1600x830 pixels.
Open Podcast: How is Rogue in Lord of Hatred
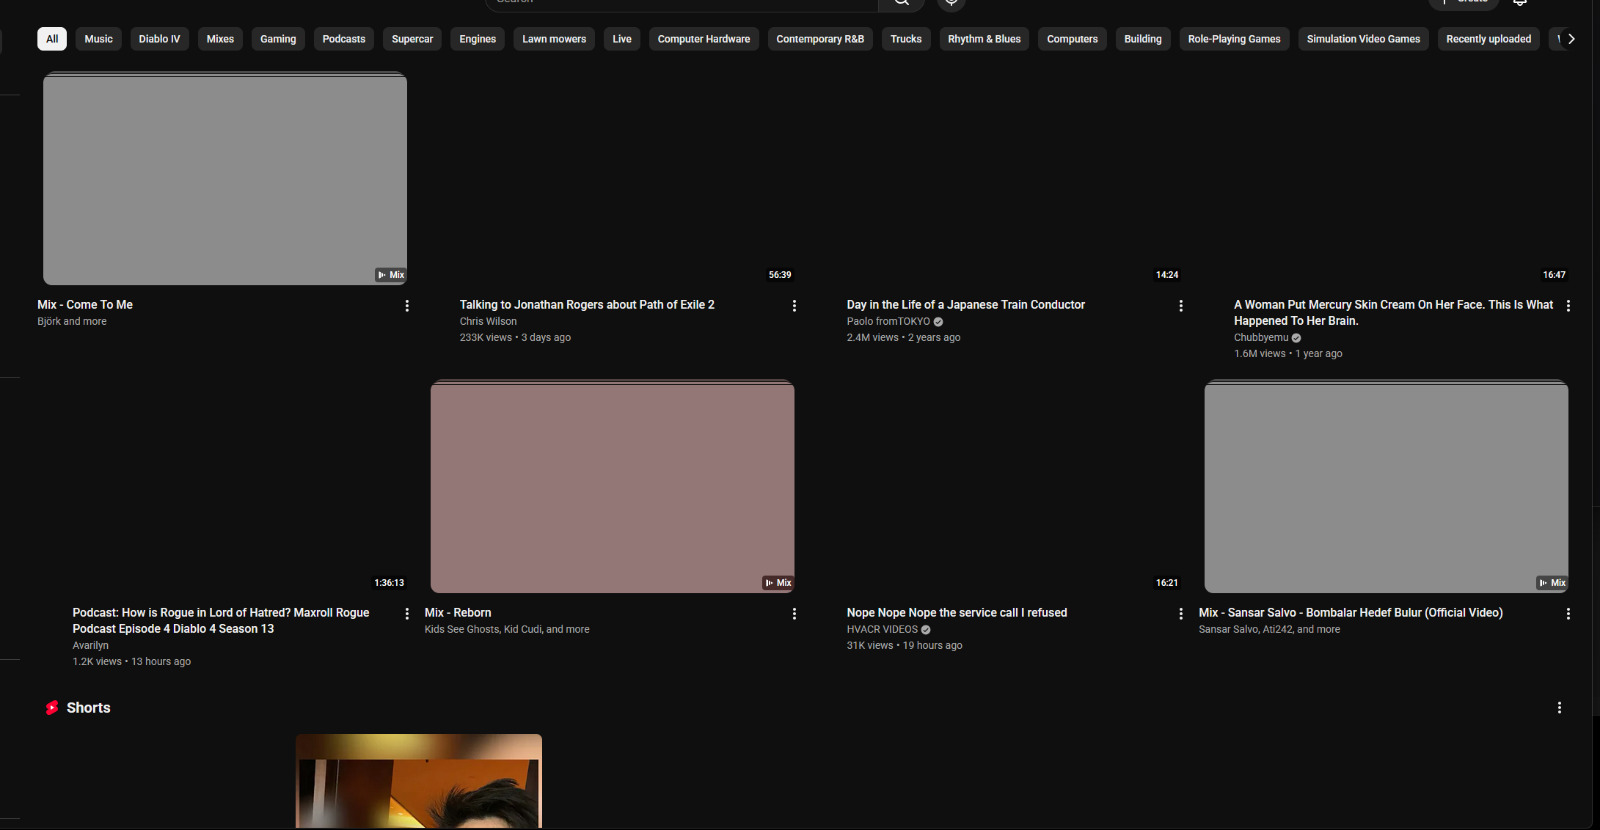tap(221, 621)
